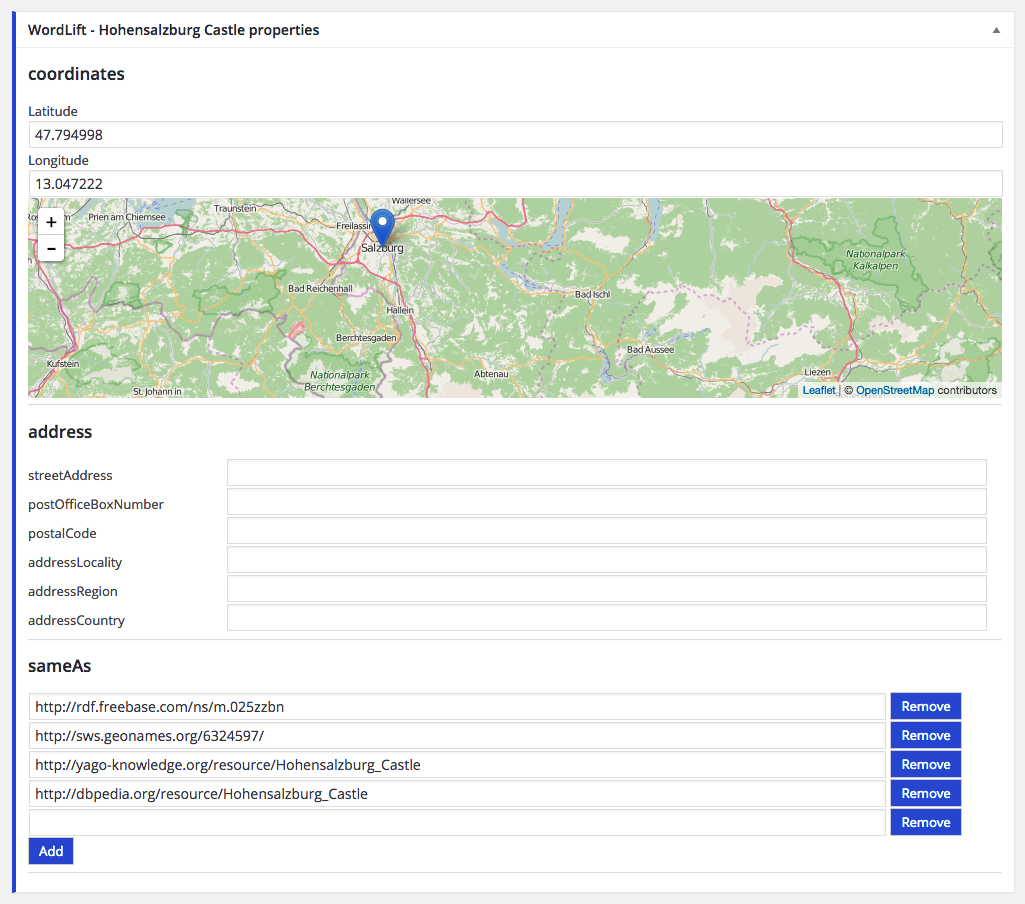Select the addressLocality input

(606, 560)
